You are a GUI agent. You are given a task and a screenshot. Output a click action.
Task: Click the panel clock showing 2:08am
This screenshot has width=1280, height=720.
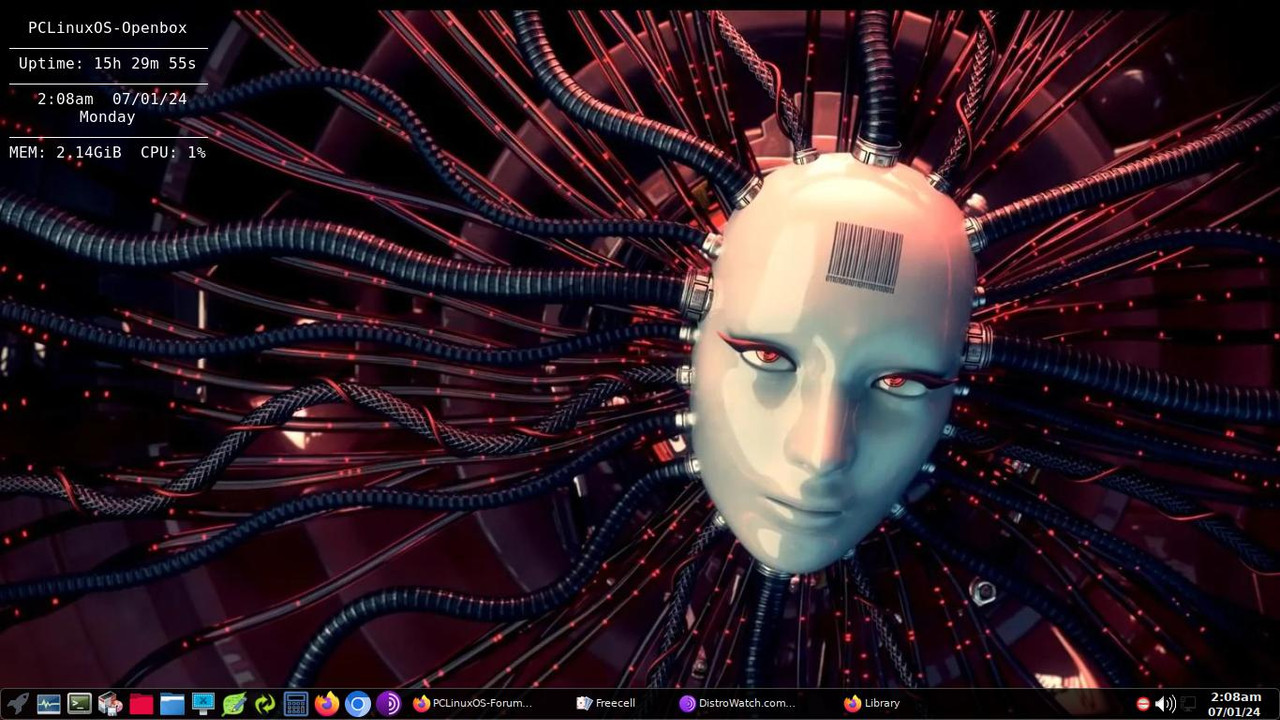(x=1235, y=704)
